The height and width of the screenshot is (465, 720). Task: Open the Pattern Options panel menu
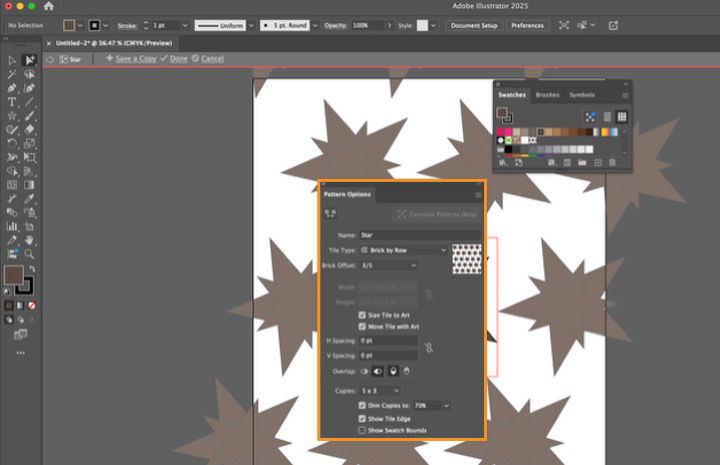pos(478,195)
